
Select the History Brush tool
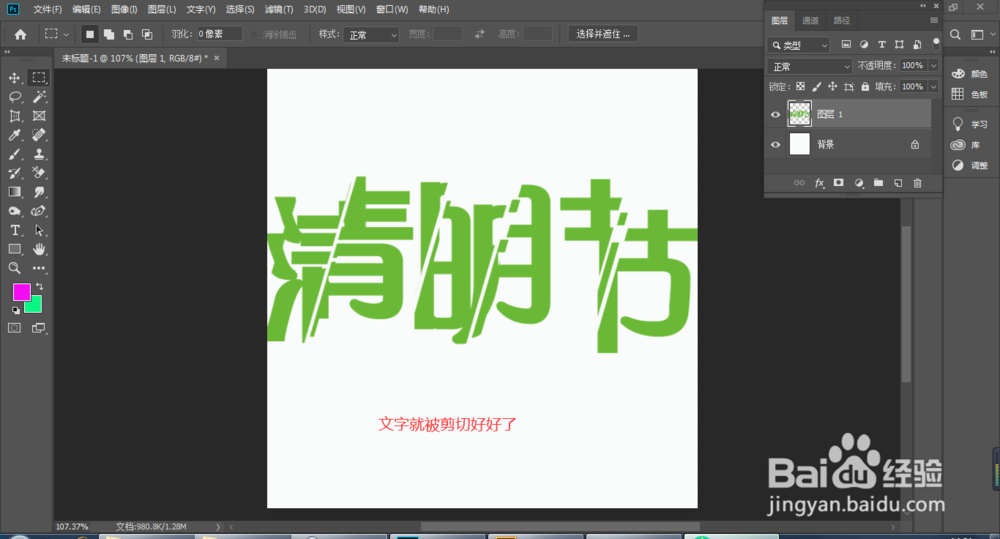pos(14,173)
